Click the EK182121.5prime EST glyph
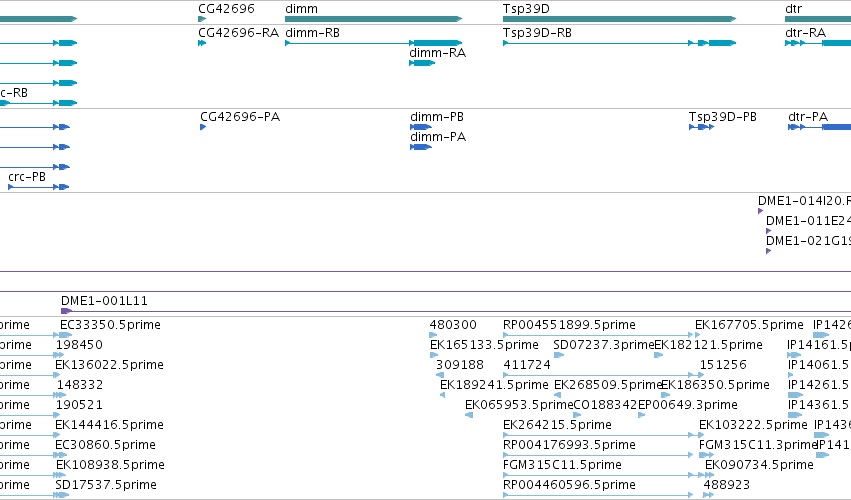Screen dimensions: 851x500 pyautogui.click(x=658, y=355)
